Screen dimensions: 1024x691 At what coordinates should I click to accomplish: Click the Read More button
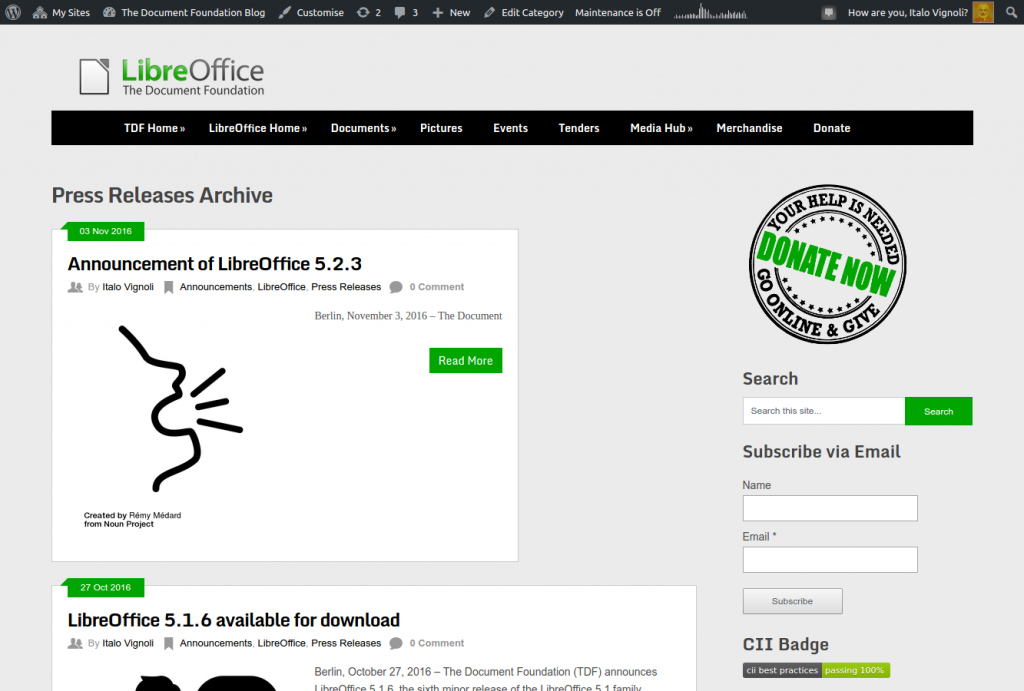coord(465,360)
